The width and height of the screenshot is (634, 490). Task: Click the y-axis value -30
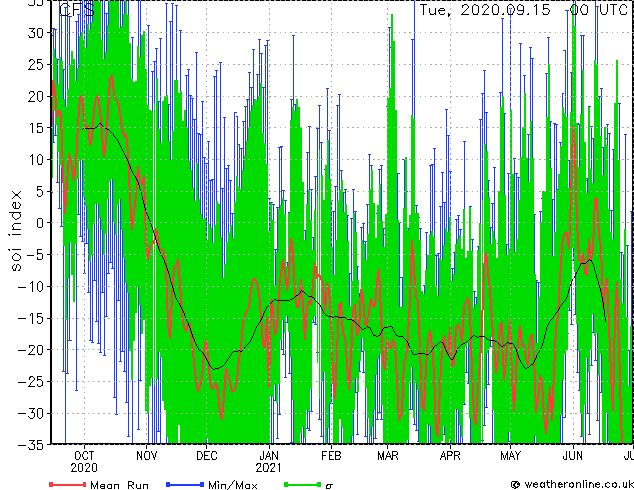tap(32, 413)
